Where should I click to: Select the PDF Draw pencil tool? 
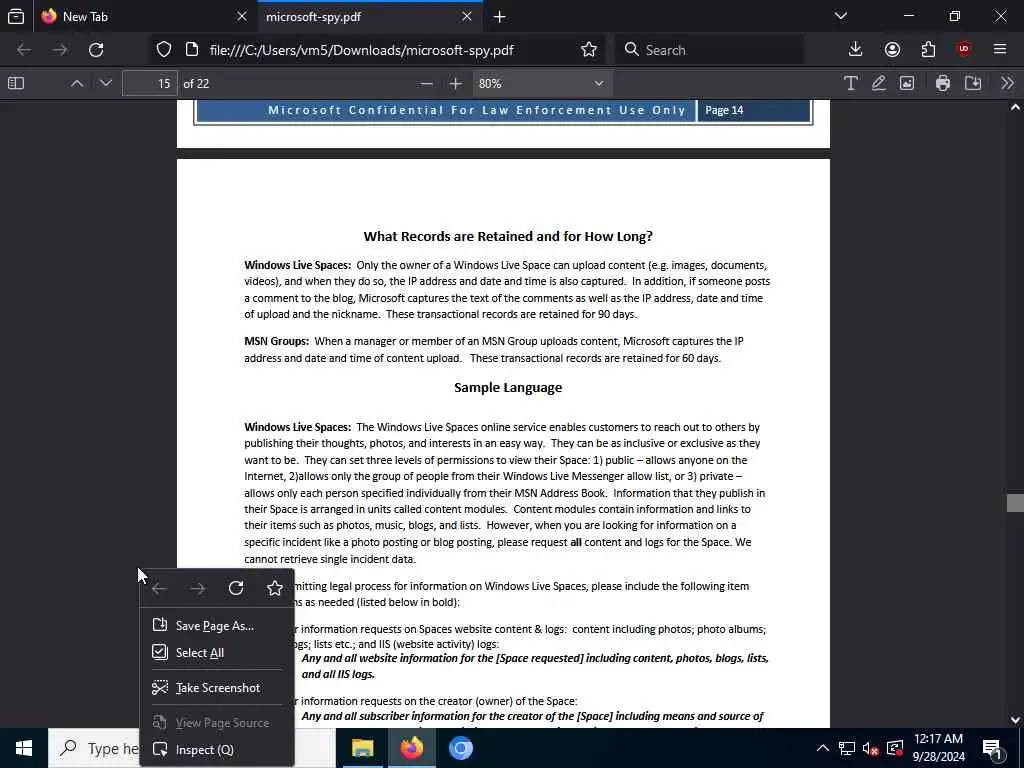pyautogui.click(x=878, y=83)
